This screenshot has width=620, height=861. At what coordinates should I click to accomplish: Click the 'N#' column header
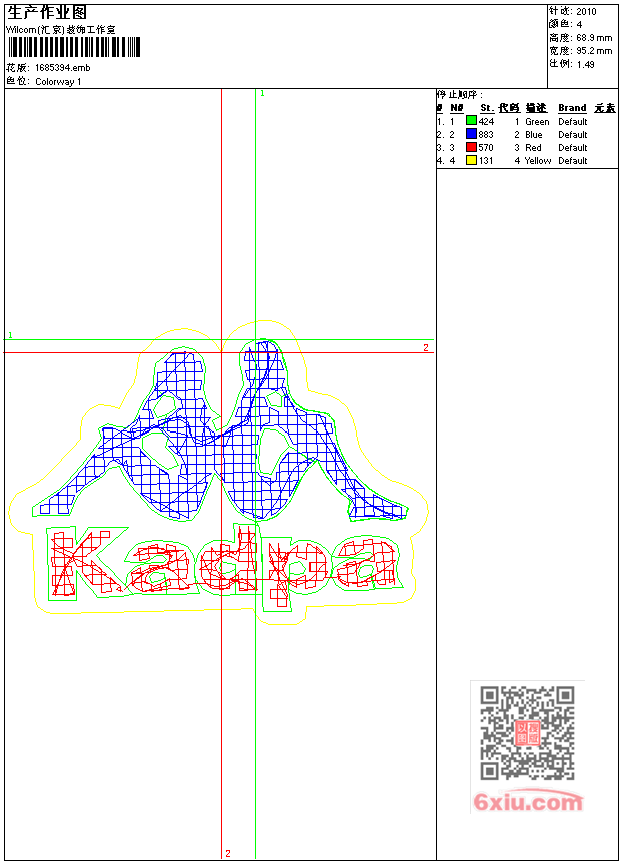click(x=457, y=108)
